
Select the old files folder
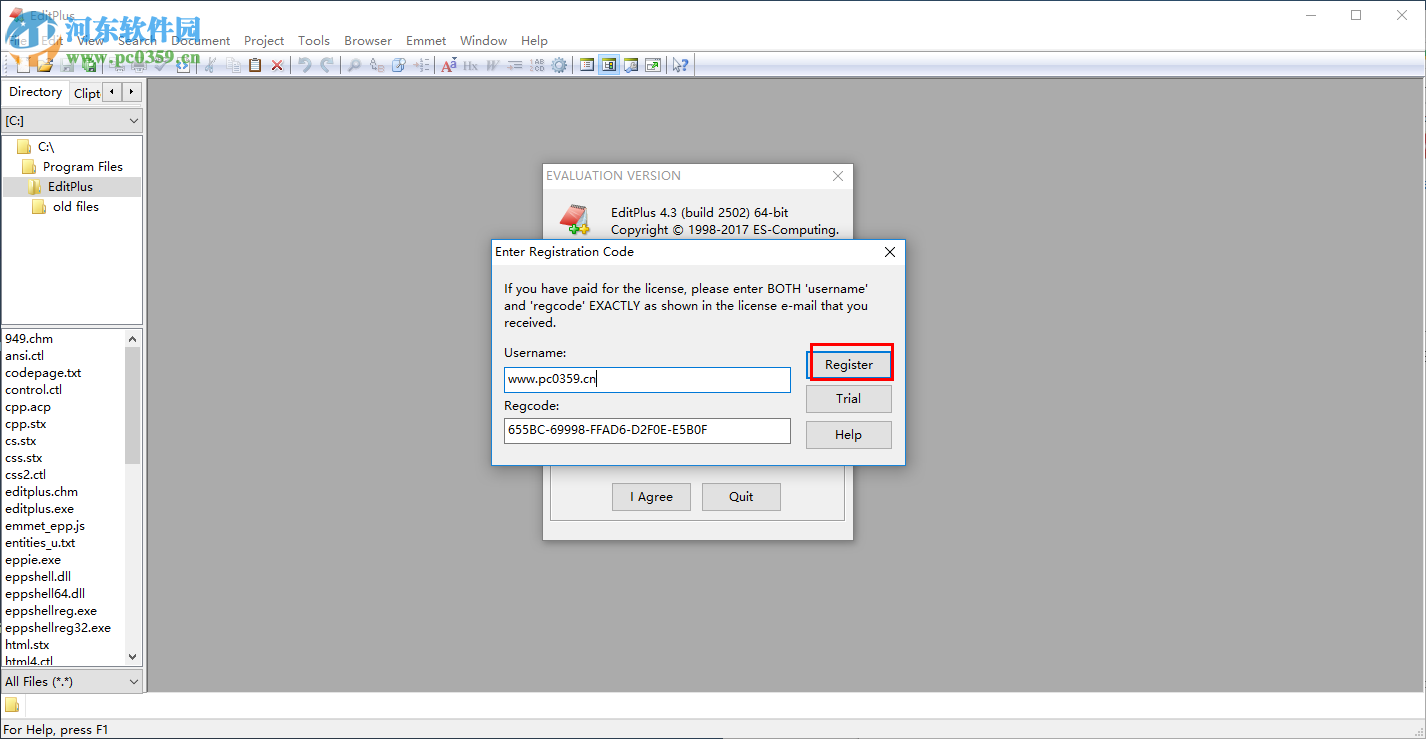tap(66, 207)
